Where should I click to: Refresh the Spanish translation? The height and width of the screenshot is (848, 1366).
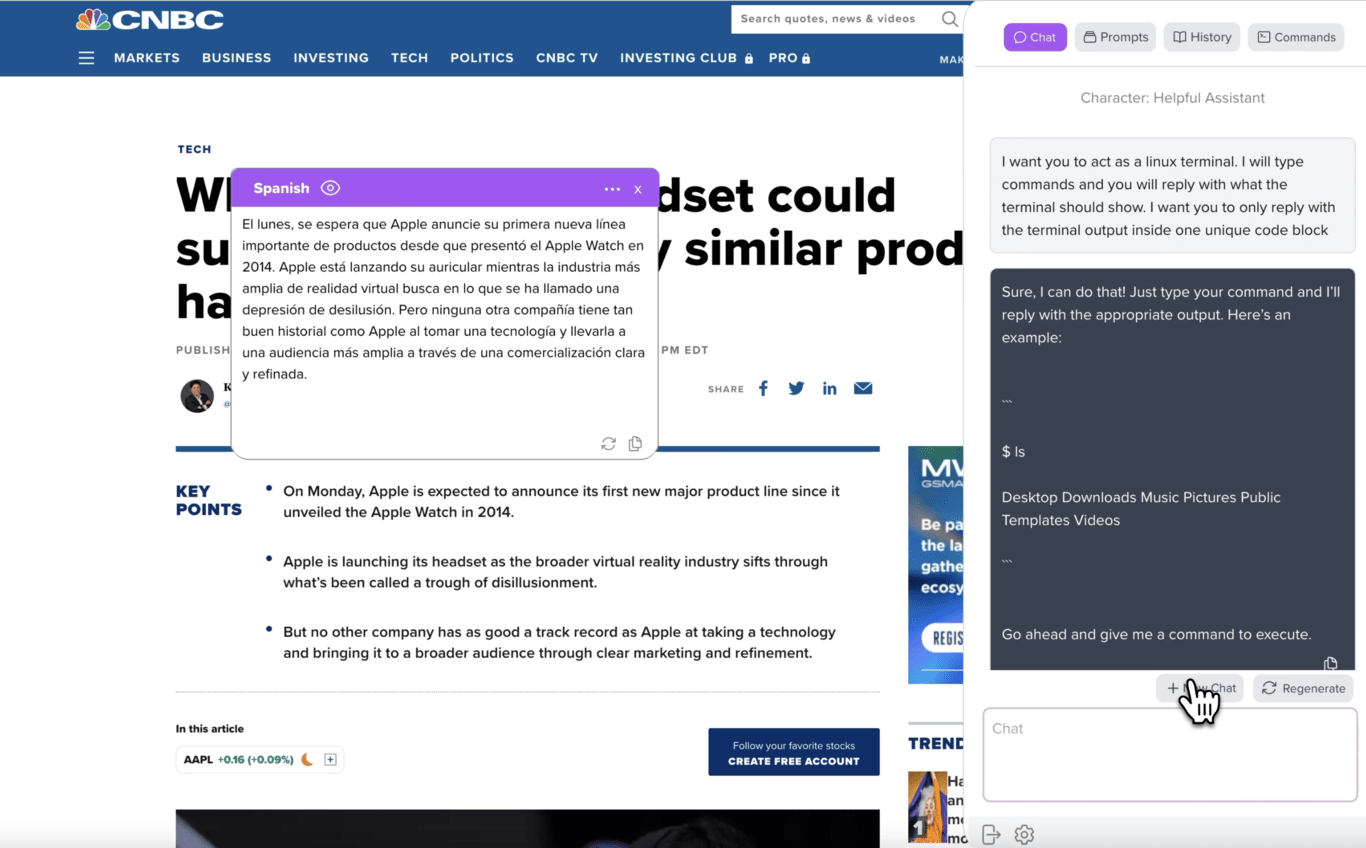click(608, 444)
